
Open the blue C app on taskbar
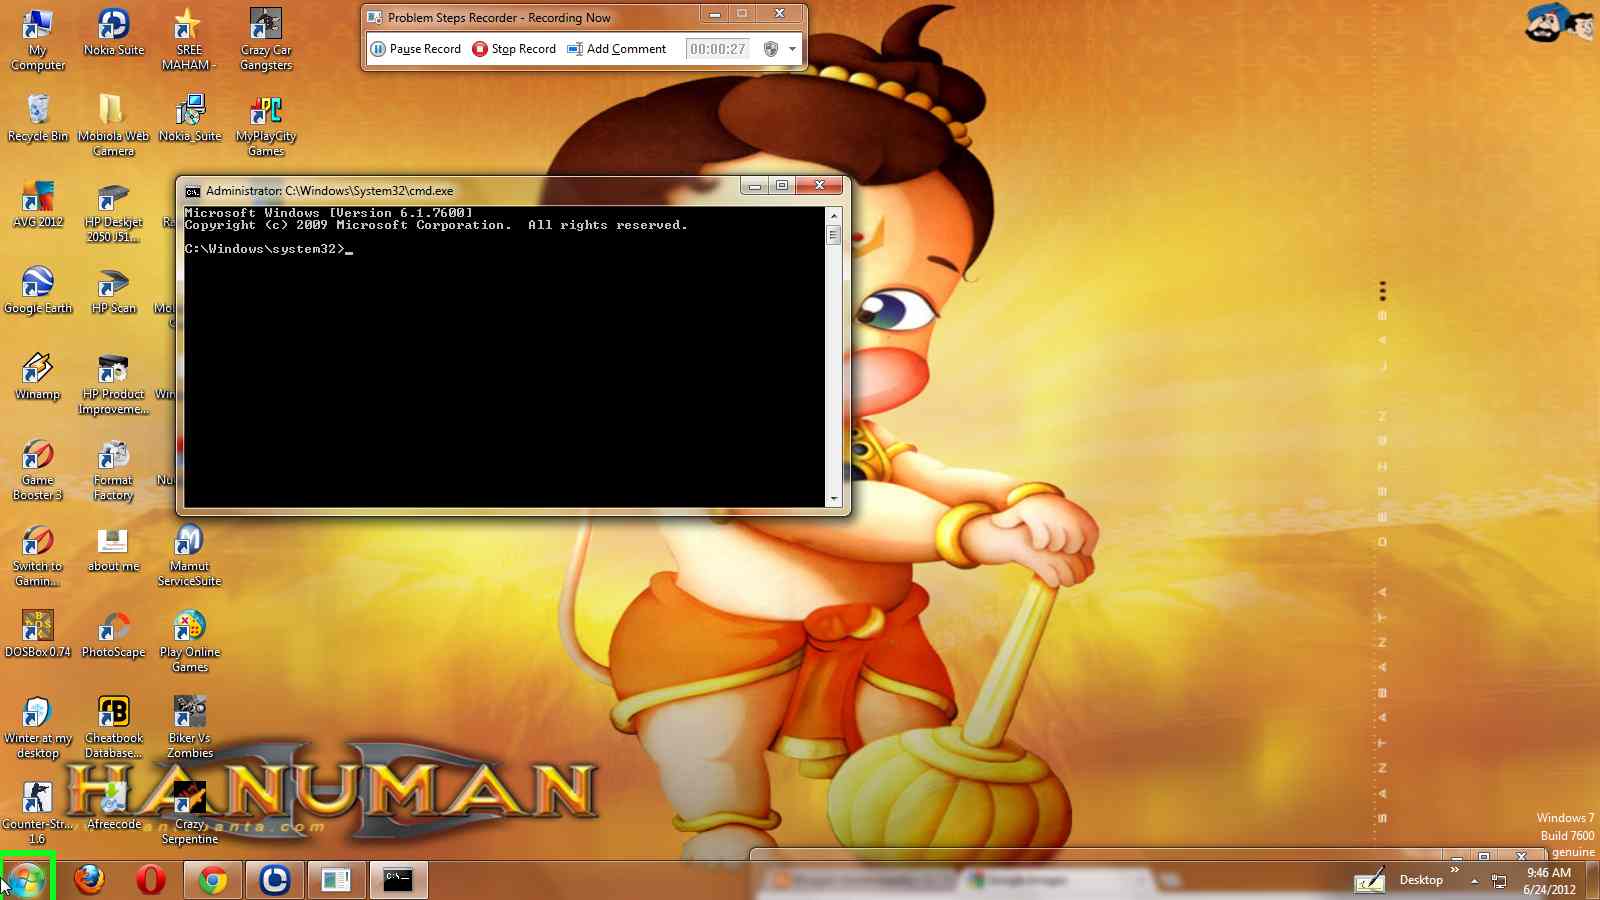click(274, 879)
